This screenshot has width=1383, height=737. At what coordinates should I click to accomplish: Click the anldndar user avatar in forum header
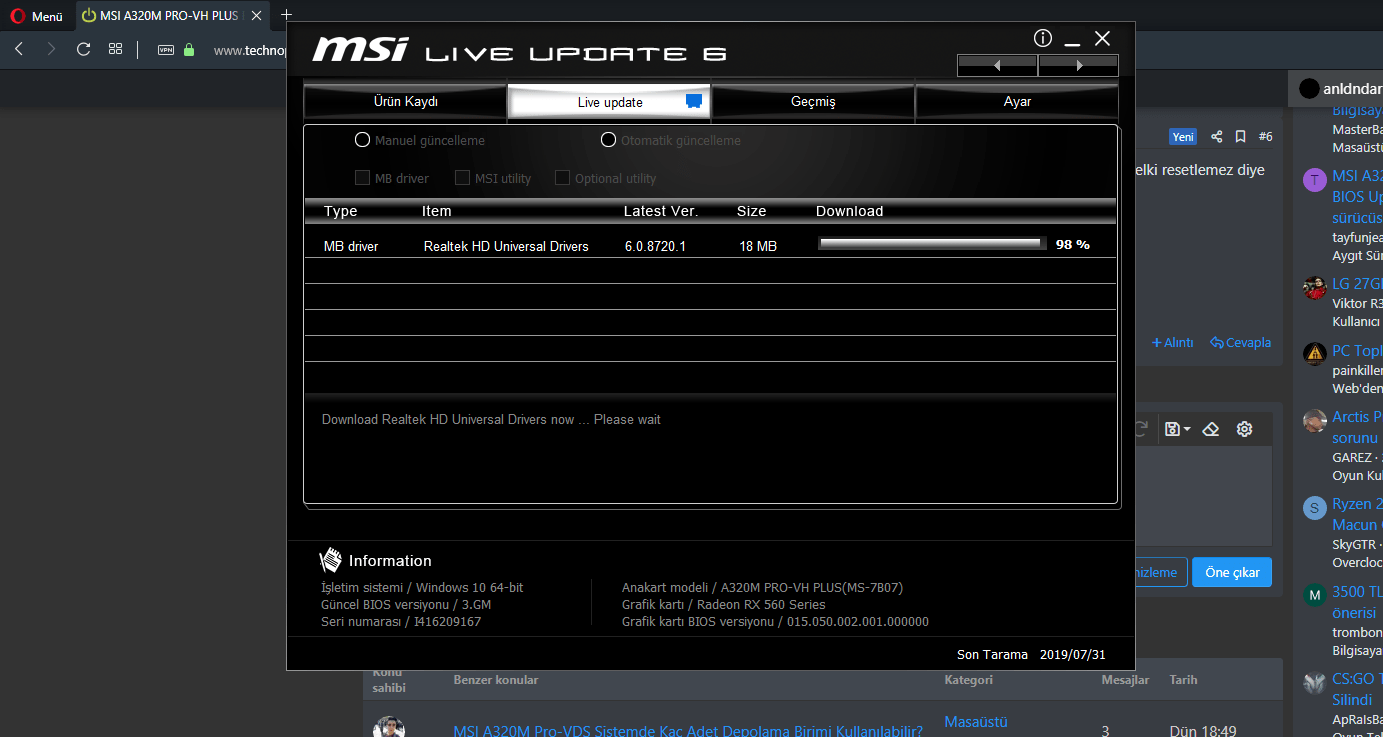coord(1308,88)
